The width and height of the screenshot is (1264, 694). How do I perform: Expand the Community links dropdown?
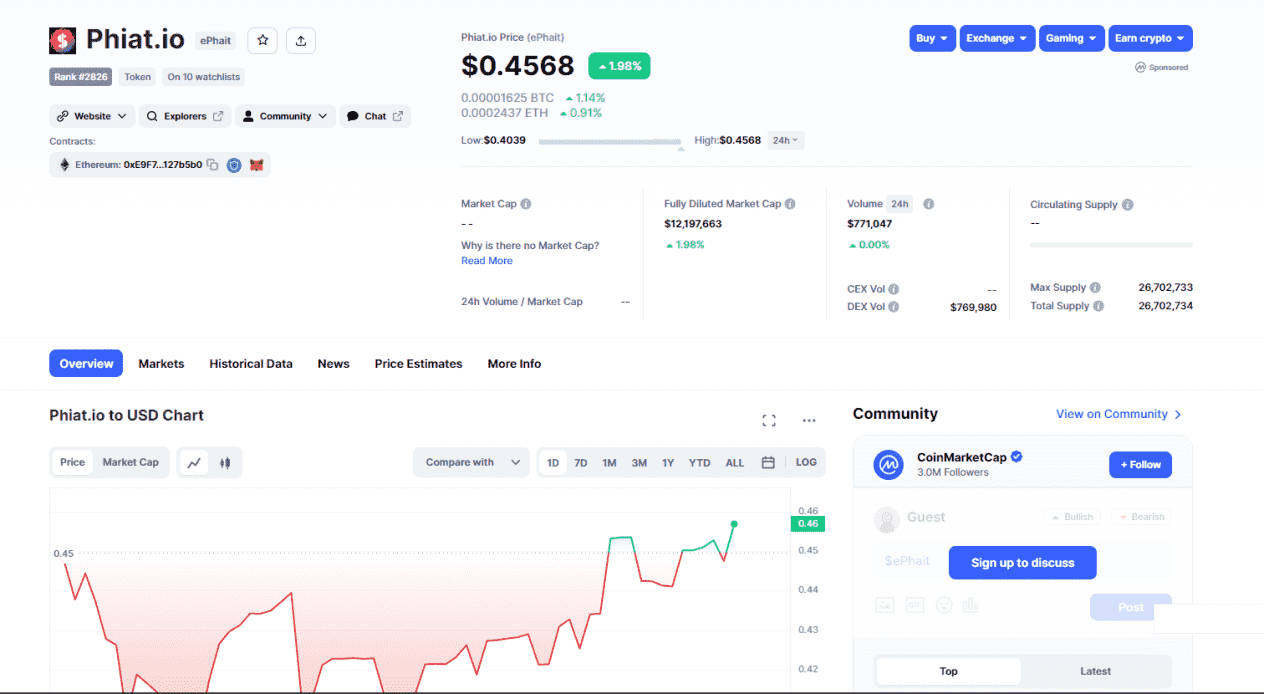pos(285,116)
